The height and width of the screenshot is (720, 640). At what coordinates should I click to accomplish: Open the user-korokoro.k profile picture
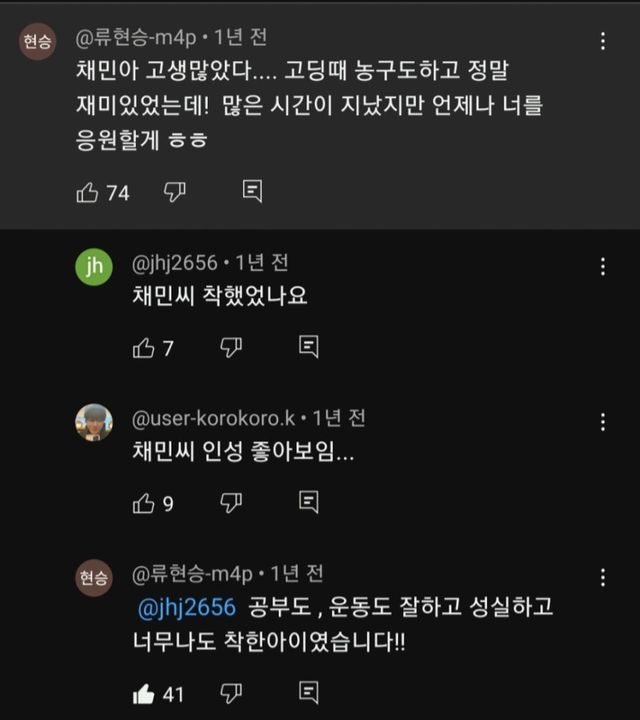pos(94,422)
